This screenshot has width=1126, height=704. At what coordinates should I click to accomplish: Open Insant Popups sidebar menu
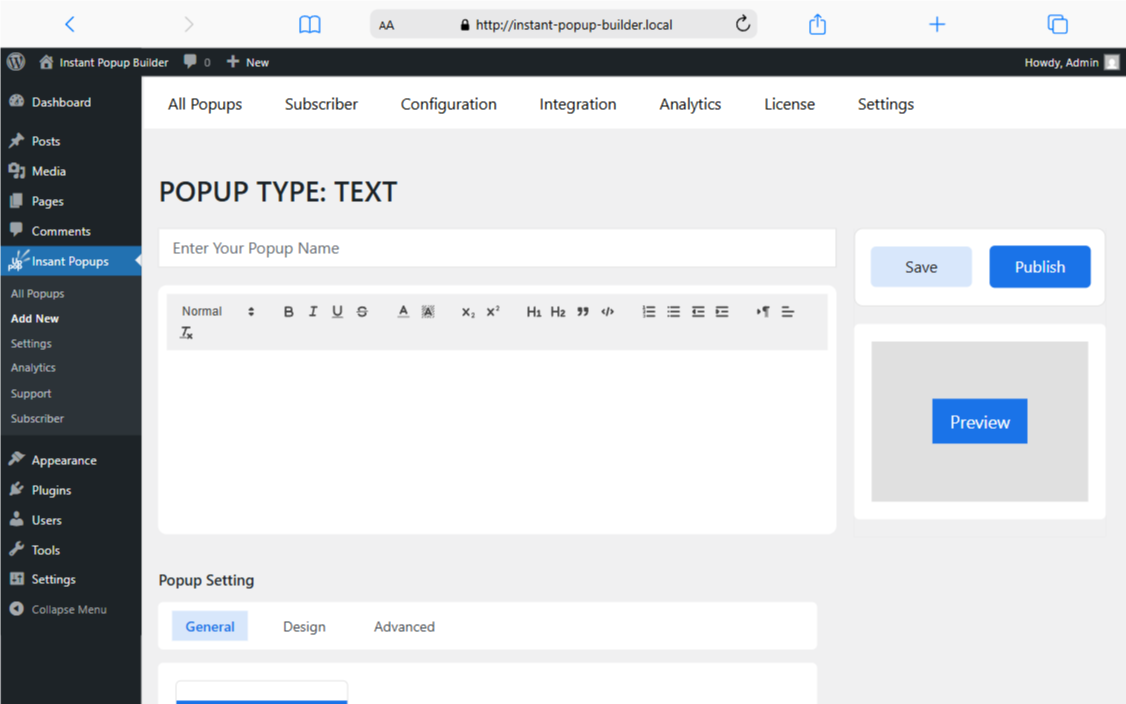[70, 261]
